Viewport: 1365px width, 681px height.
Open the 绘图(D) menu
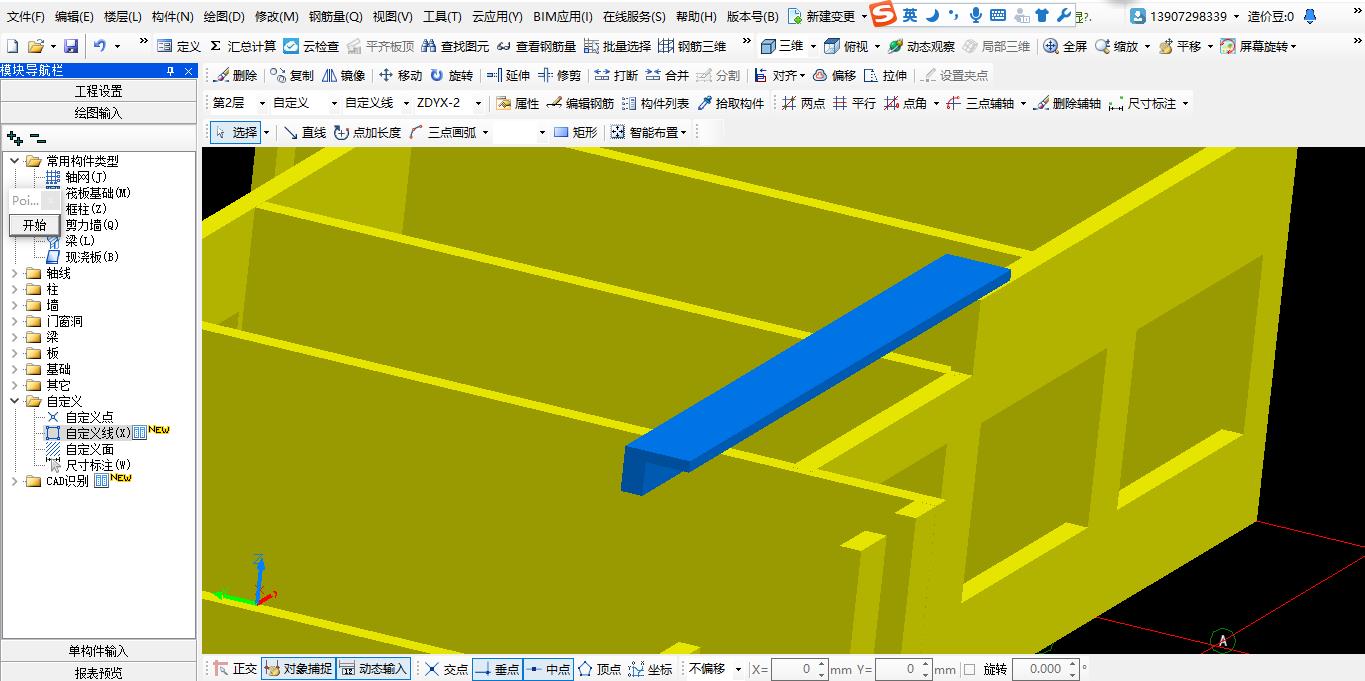pyautogui.click(x=224, y=17)
